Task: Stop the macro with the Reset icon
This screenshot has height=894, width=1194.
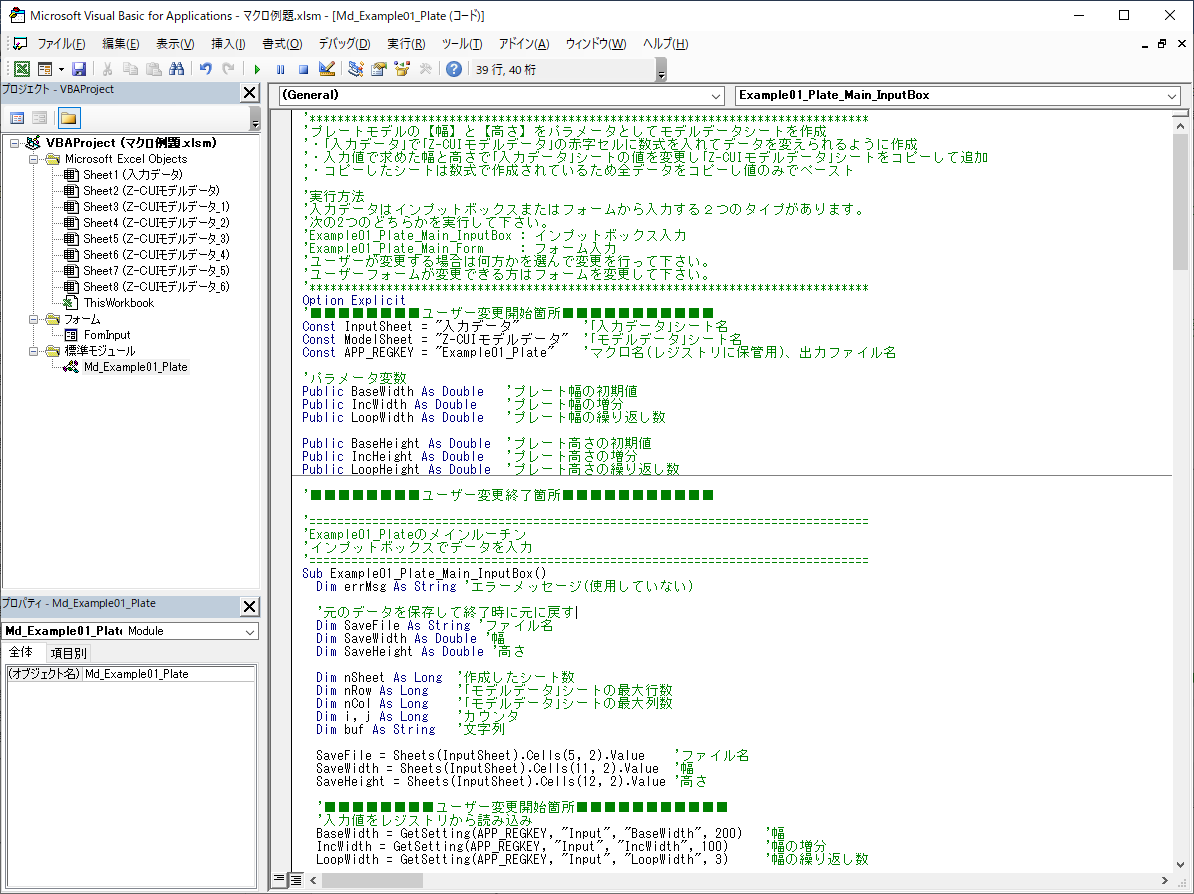Action: [x=305, y=68]
